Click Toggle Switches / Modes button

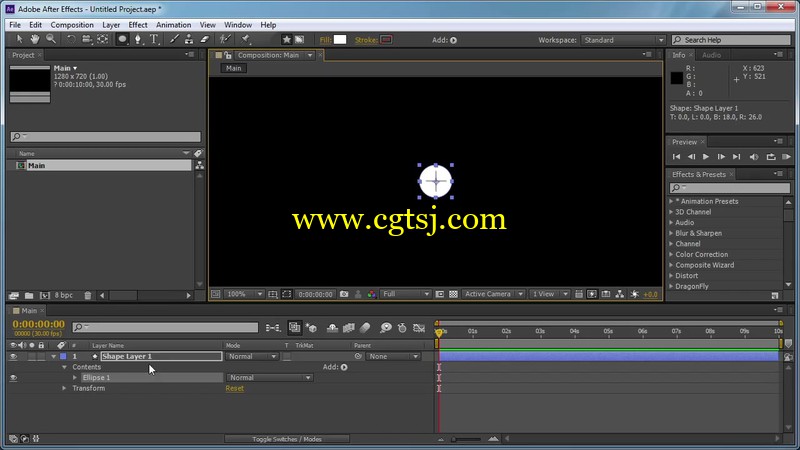point(287,439)
